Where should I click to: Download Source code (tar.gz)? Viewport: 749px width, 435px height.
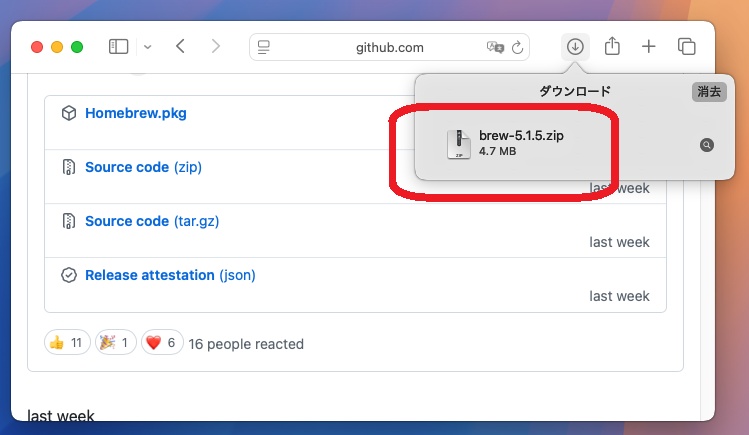coord(152,221)
